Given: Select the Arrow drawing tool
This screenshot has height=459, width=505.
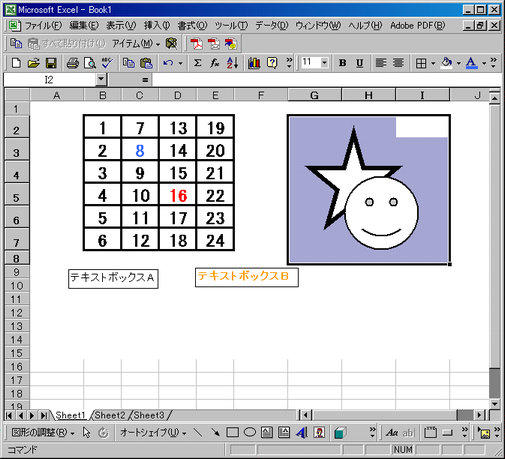Looking at the screenshot, I should click(215, 433).
